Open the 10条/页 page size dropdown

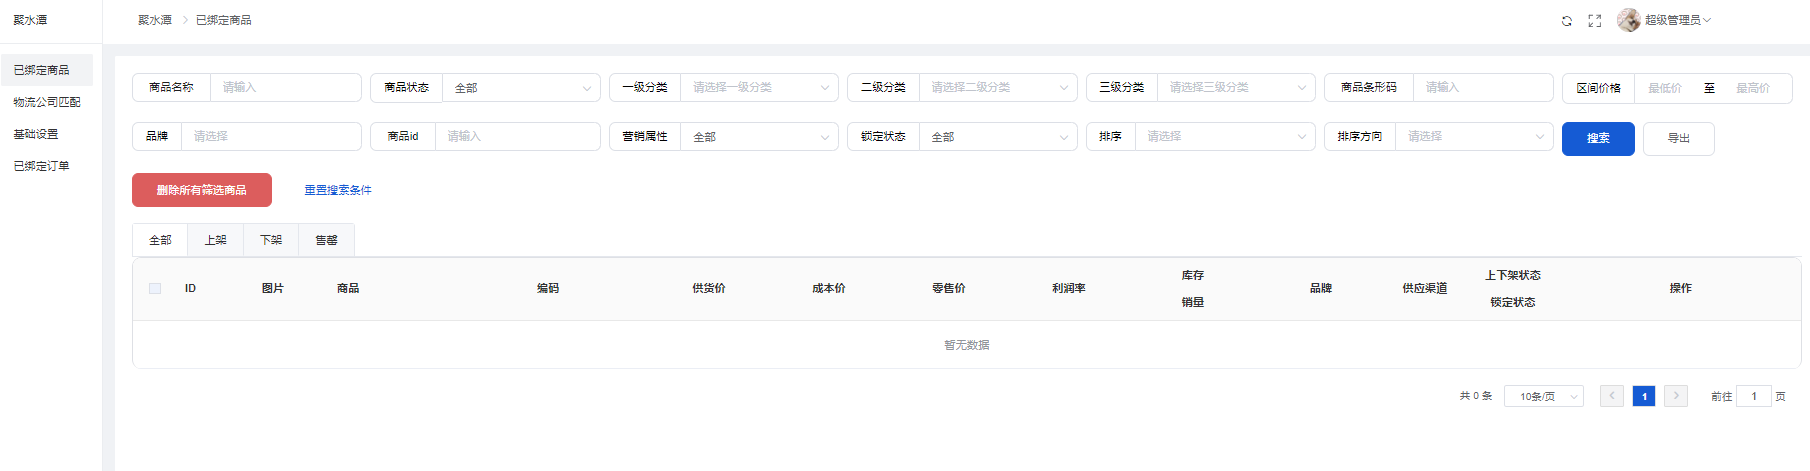(1543, 396)
